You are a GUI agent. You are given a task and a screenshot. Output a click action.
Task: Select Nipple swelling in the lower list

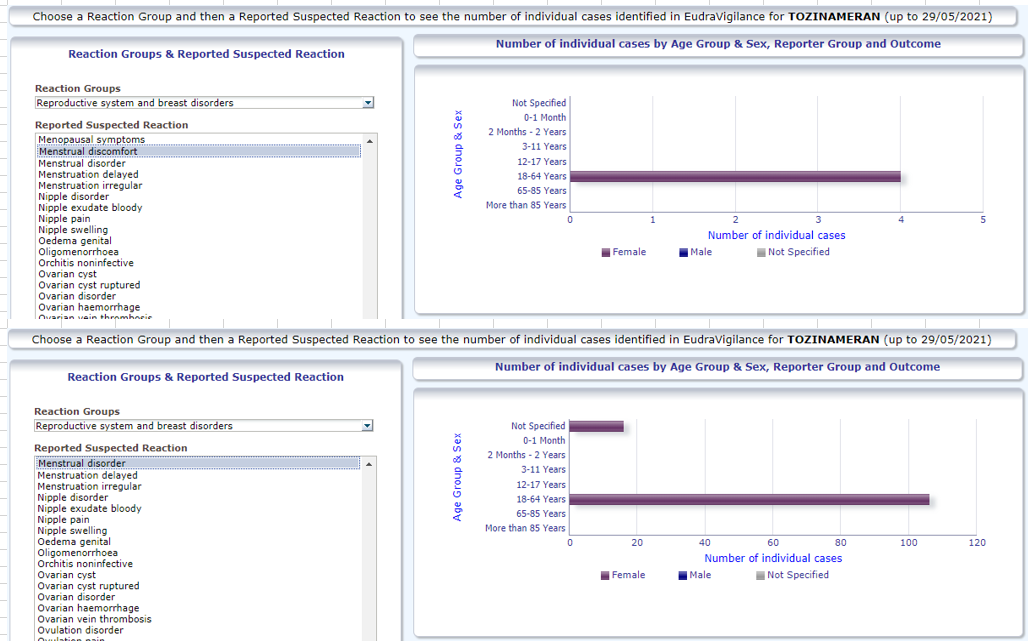(72, 531)
